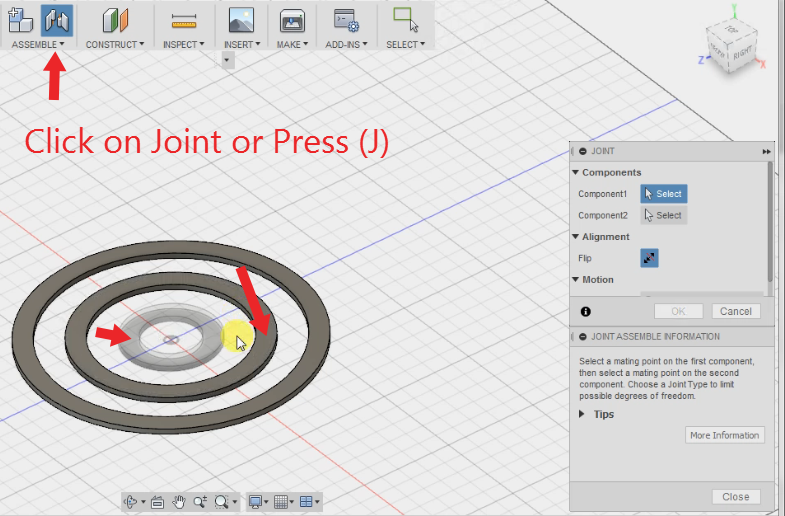The width and height of the screenshot is (785, 516).
Task: Click the Zoom Window fit icon
Action: (x=221, y=501)
